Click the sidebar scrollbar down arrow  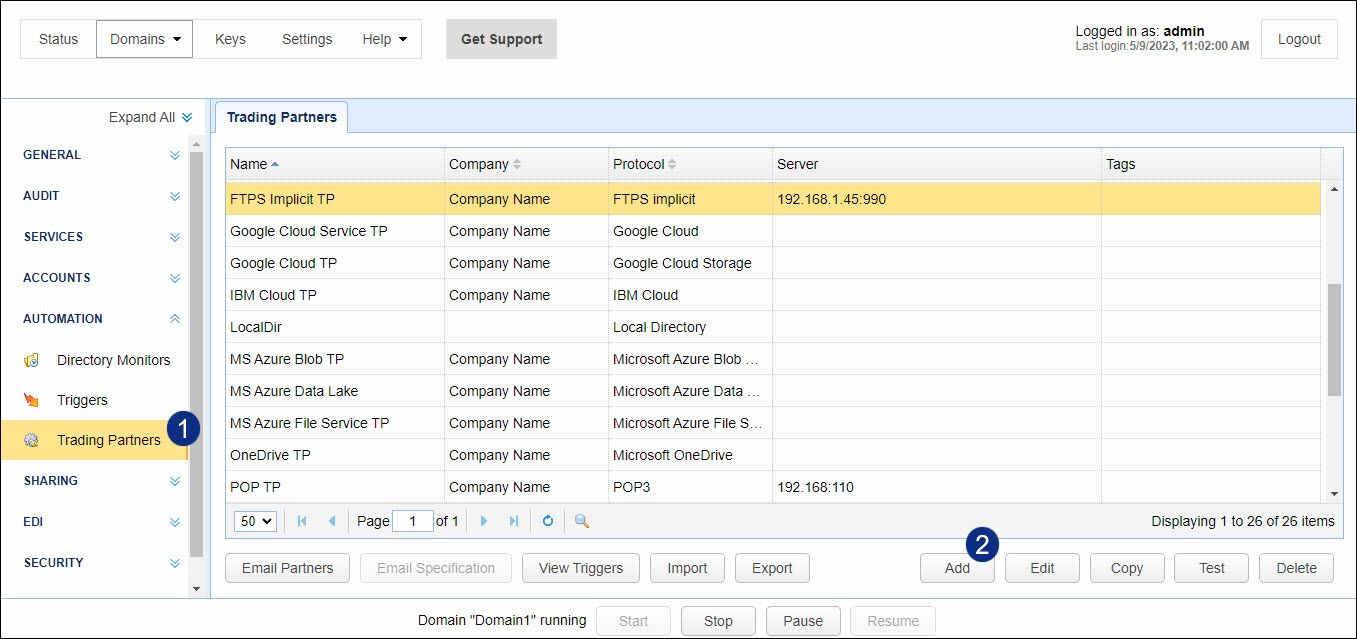pyautogui.click(x=196, y=589)
